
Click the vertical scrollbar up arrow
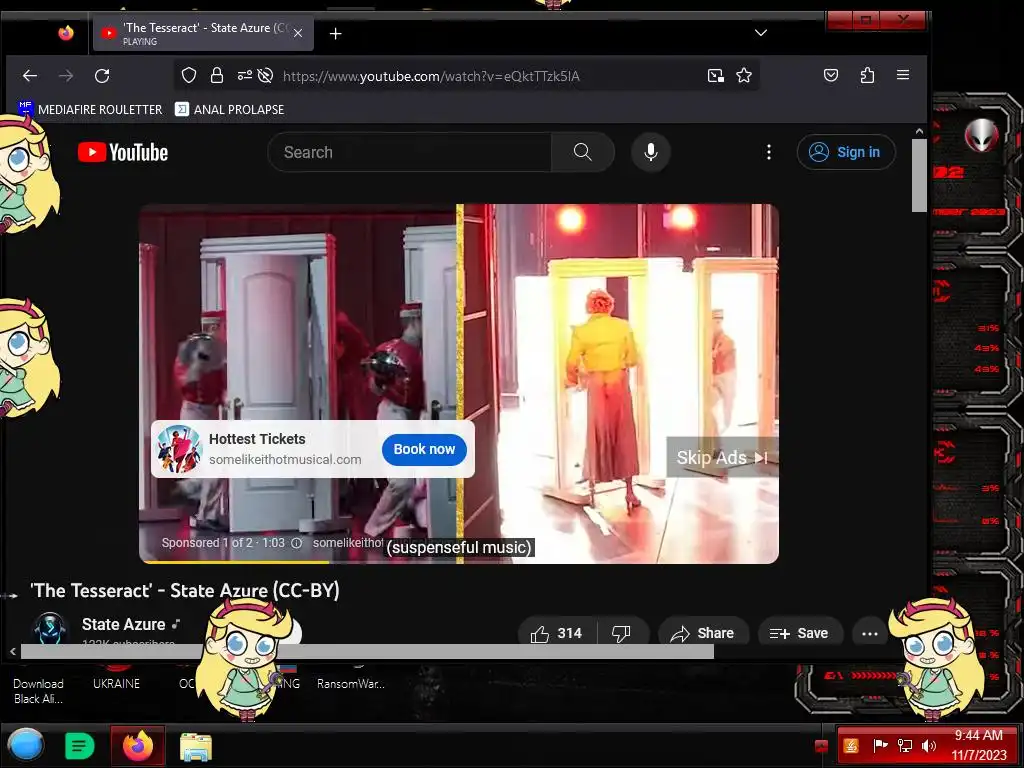tap(920, 131)
